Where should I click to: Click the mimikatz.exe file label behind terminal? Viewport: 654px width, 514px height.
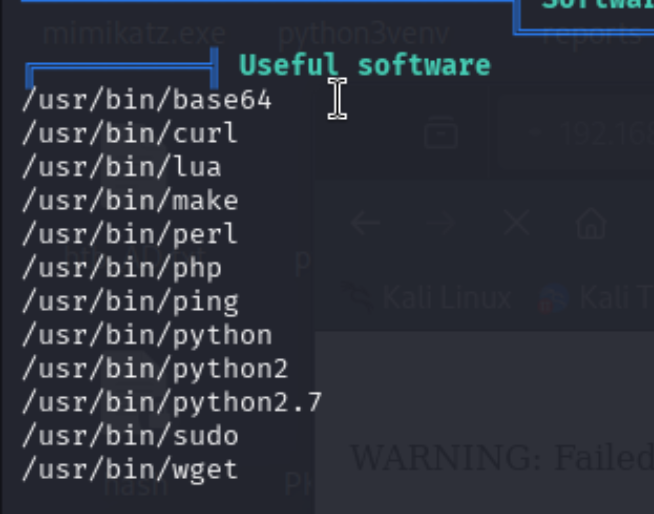tap(134, 34)
